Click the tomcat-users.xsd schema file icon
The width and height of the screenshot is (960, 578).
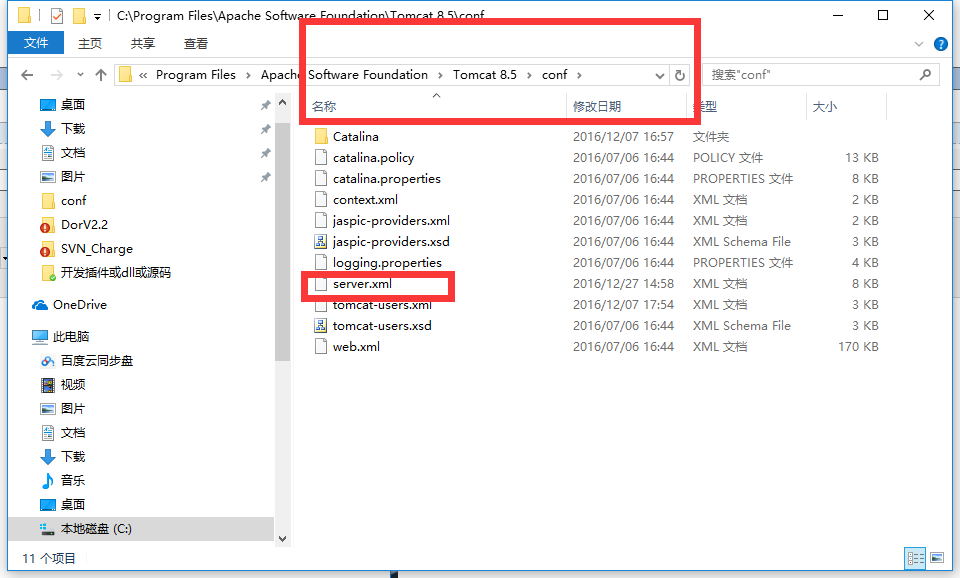[320, 325]
